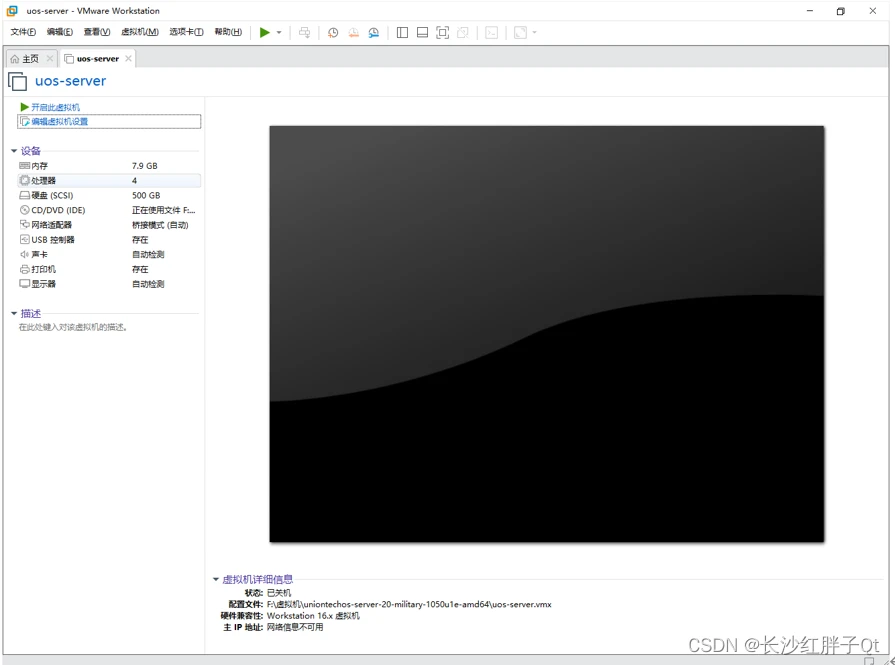Open the 虚拟机 menu
895x665 pixels.
139,32
